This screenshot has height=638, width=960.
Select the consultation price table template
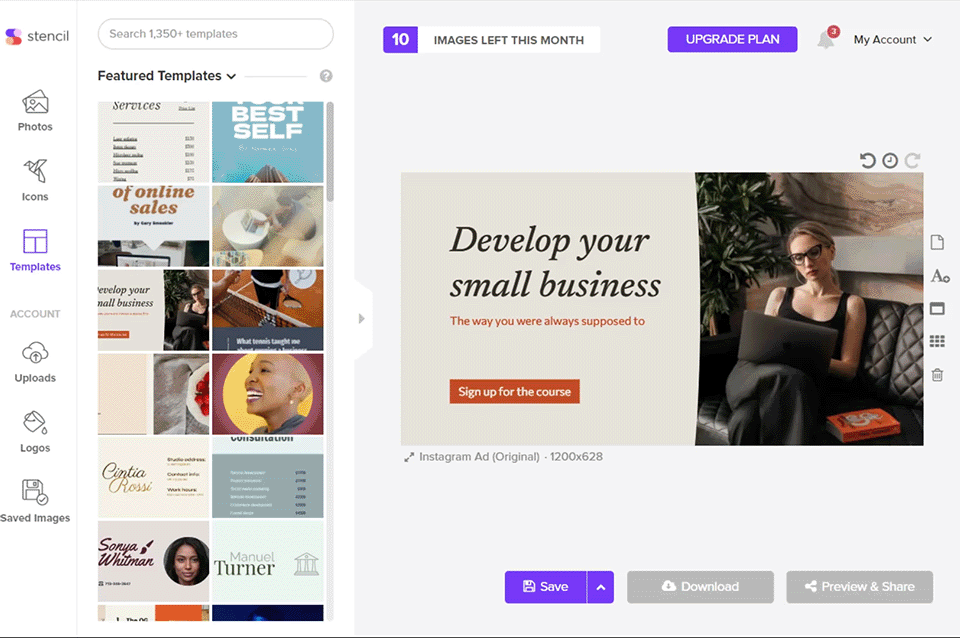point(268,478)
